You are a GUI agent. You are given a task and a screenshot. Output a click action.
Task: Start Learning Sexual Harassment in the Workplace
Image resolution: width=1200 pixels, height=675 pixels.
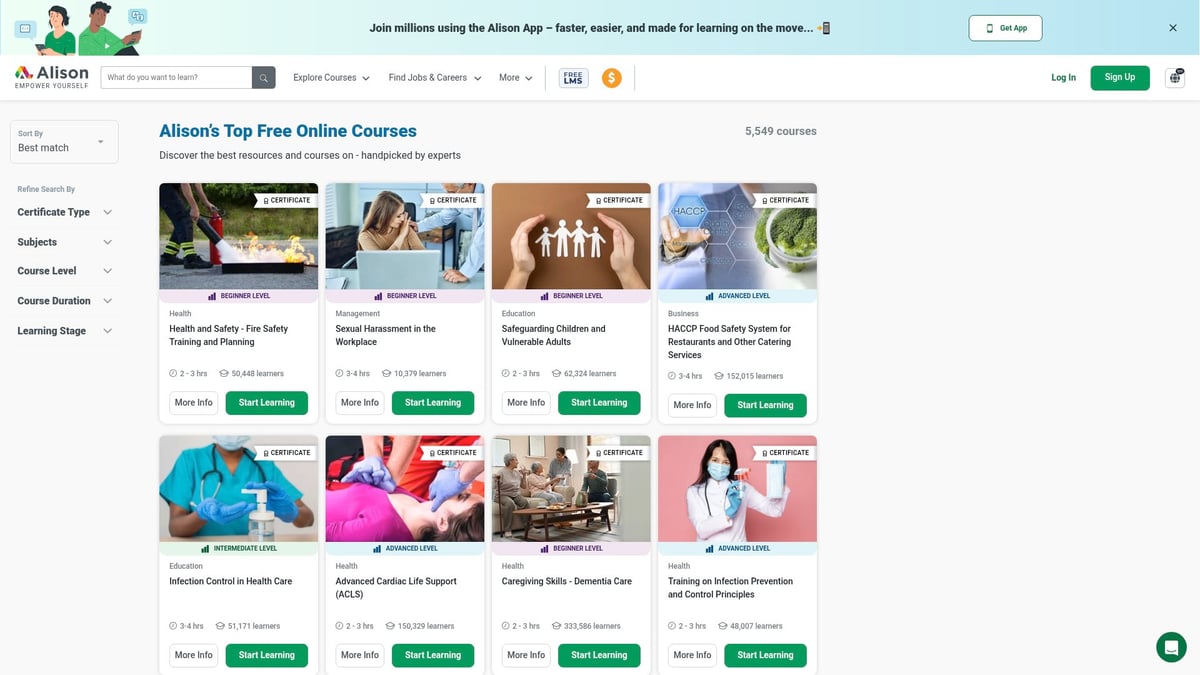pyautogui.click(x=433, y=403)
